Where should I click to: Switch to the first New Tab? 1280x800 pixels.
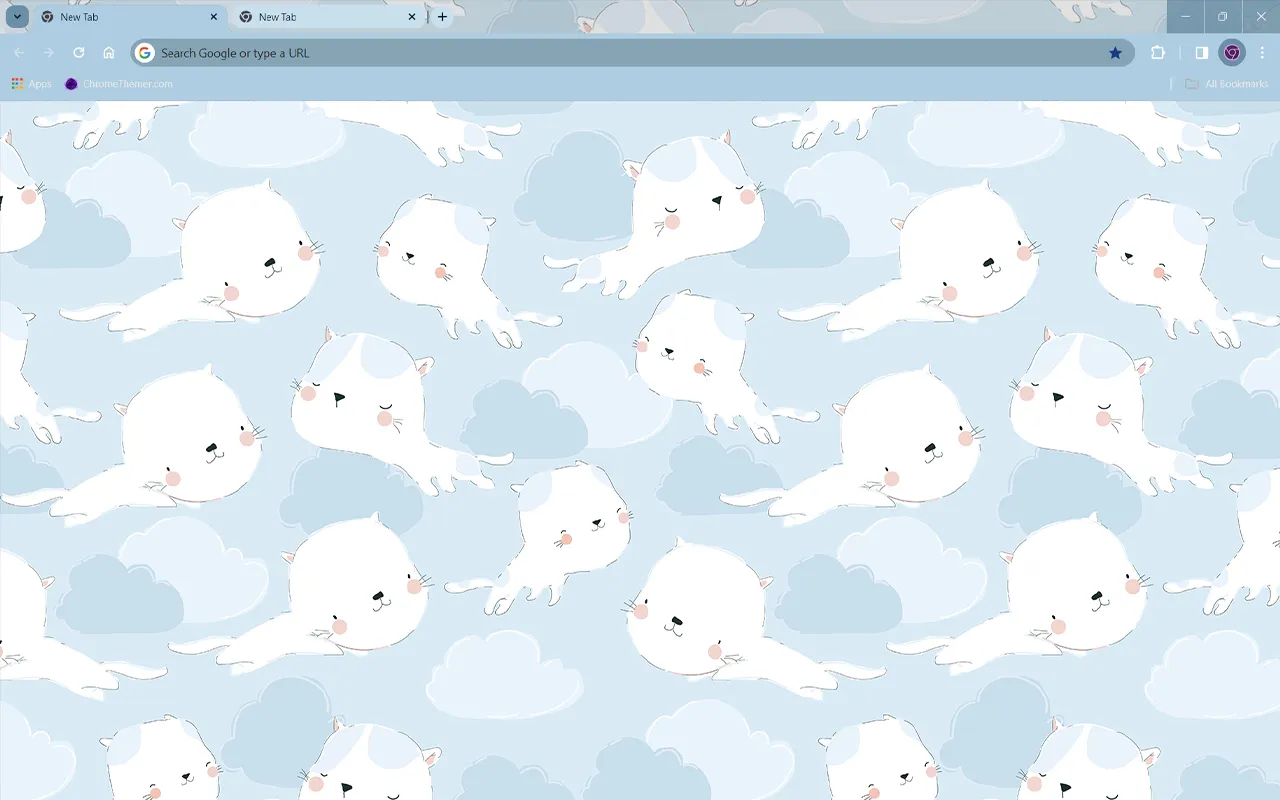click(129, 17)
